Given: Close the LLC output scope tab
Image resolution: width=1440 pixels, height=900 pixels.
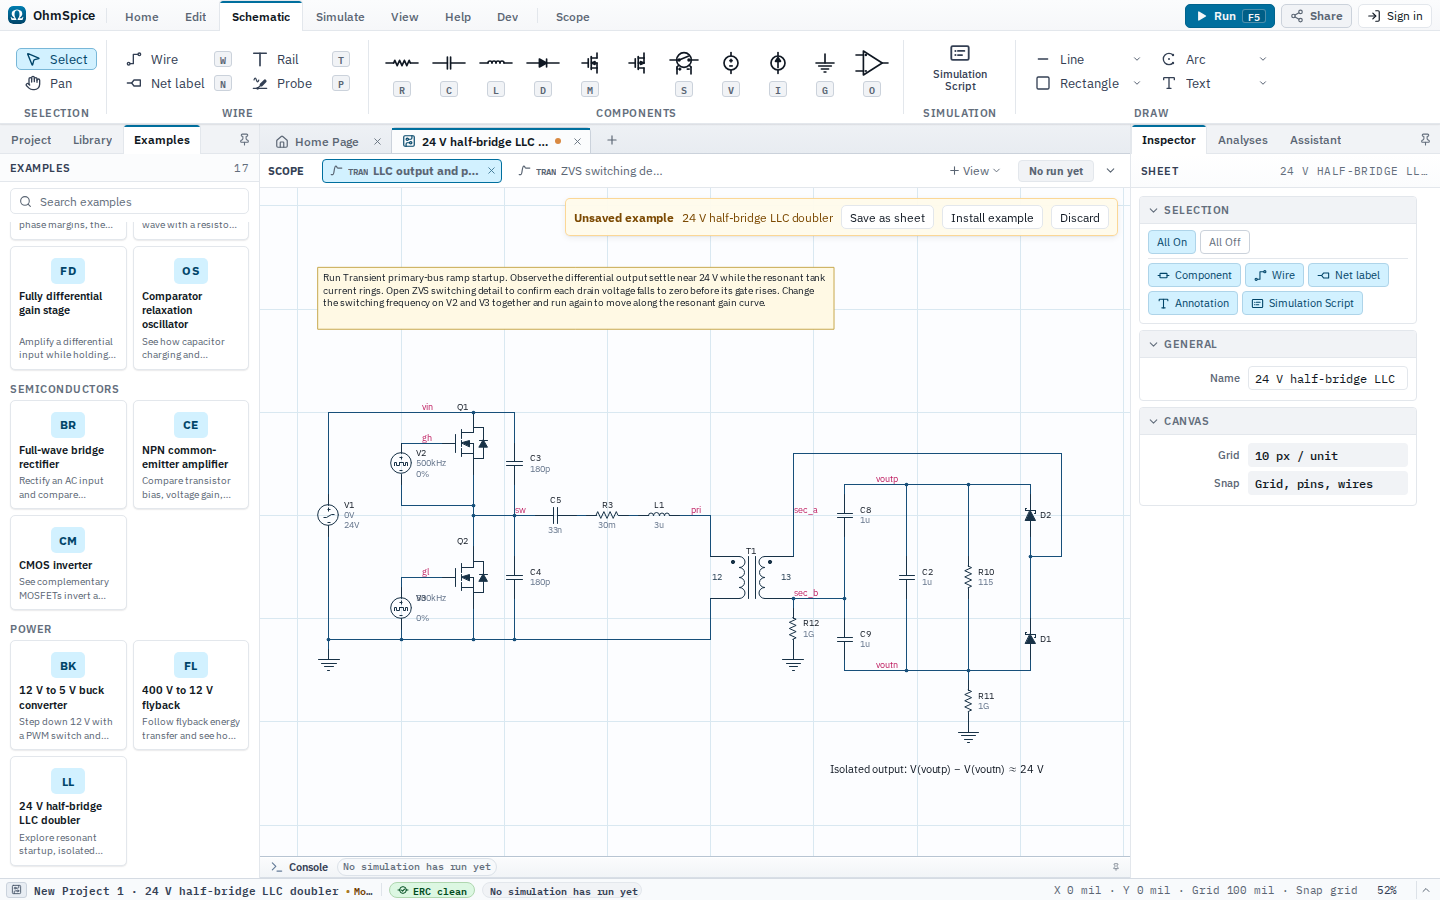Looking at the screenshot, I should point(491,171).
